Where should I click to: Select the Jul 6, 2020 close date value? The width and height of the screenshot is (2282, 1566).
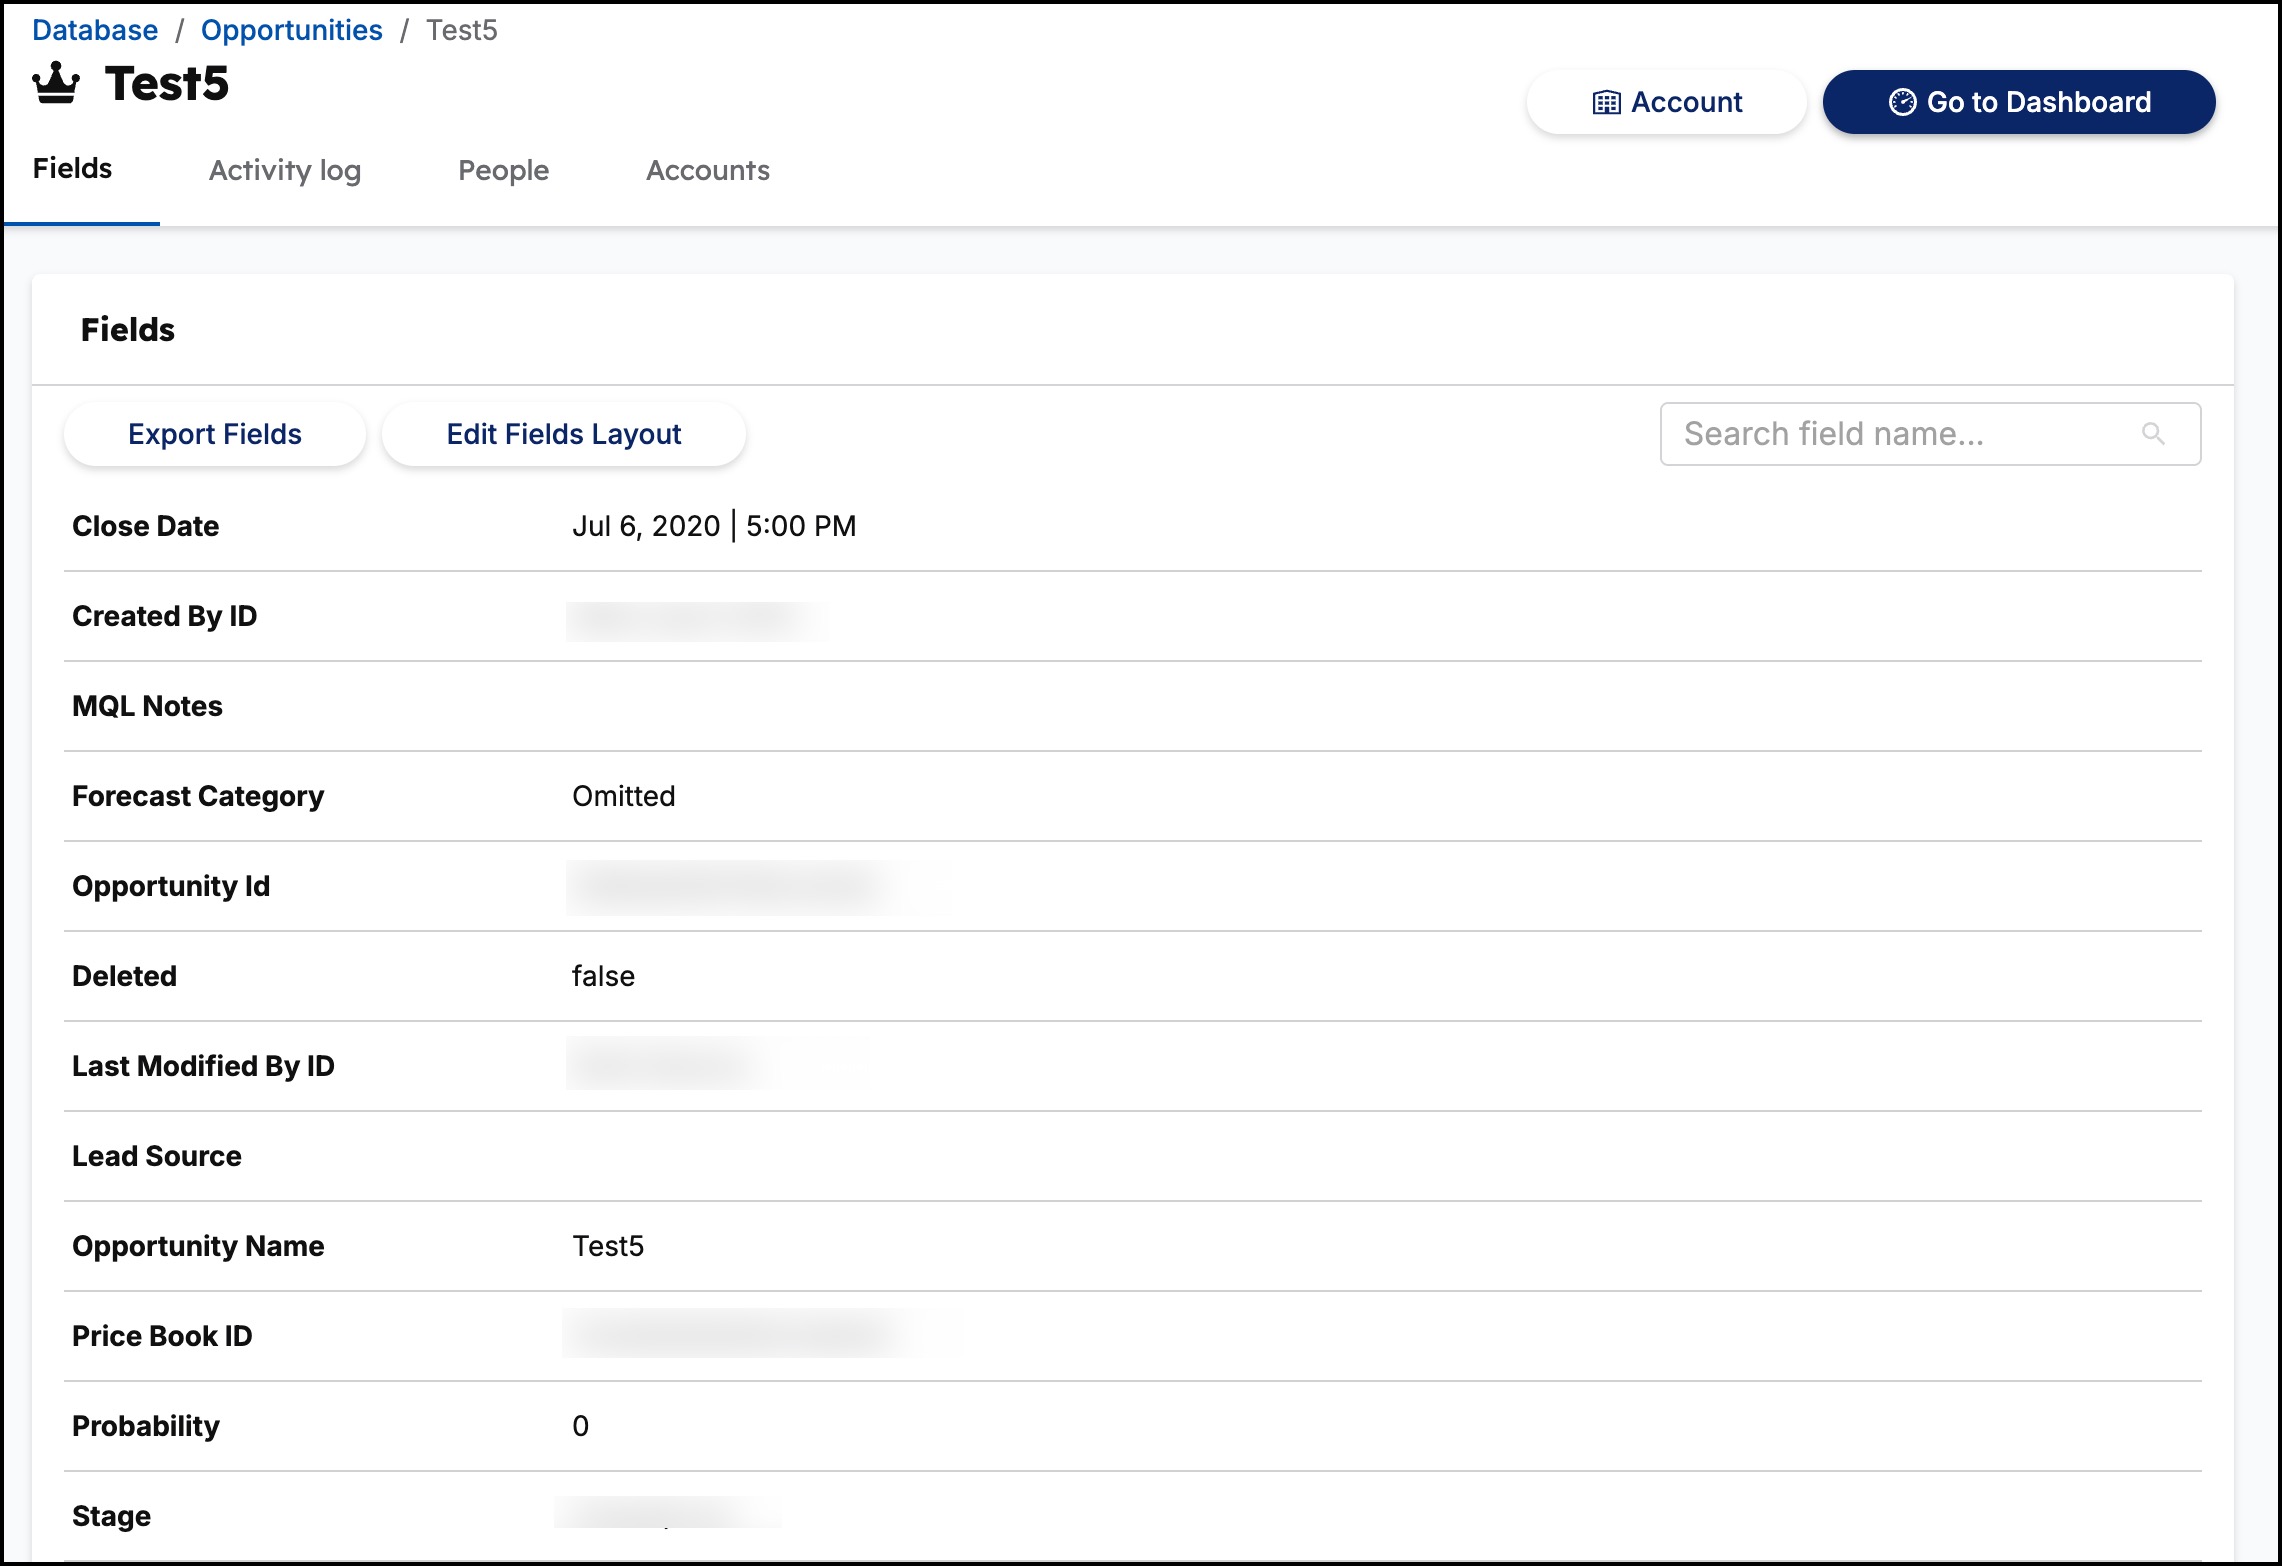(714, 526)
